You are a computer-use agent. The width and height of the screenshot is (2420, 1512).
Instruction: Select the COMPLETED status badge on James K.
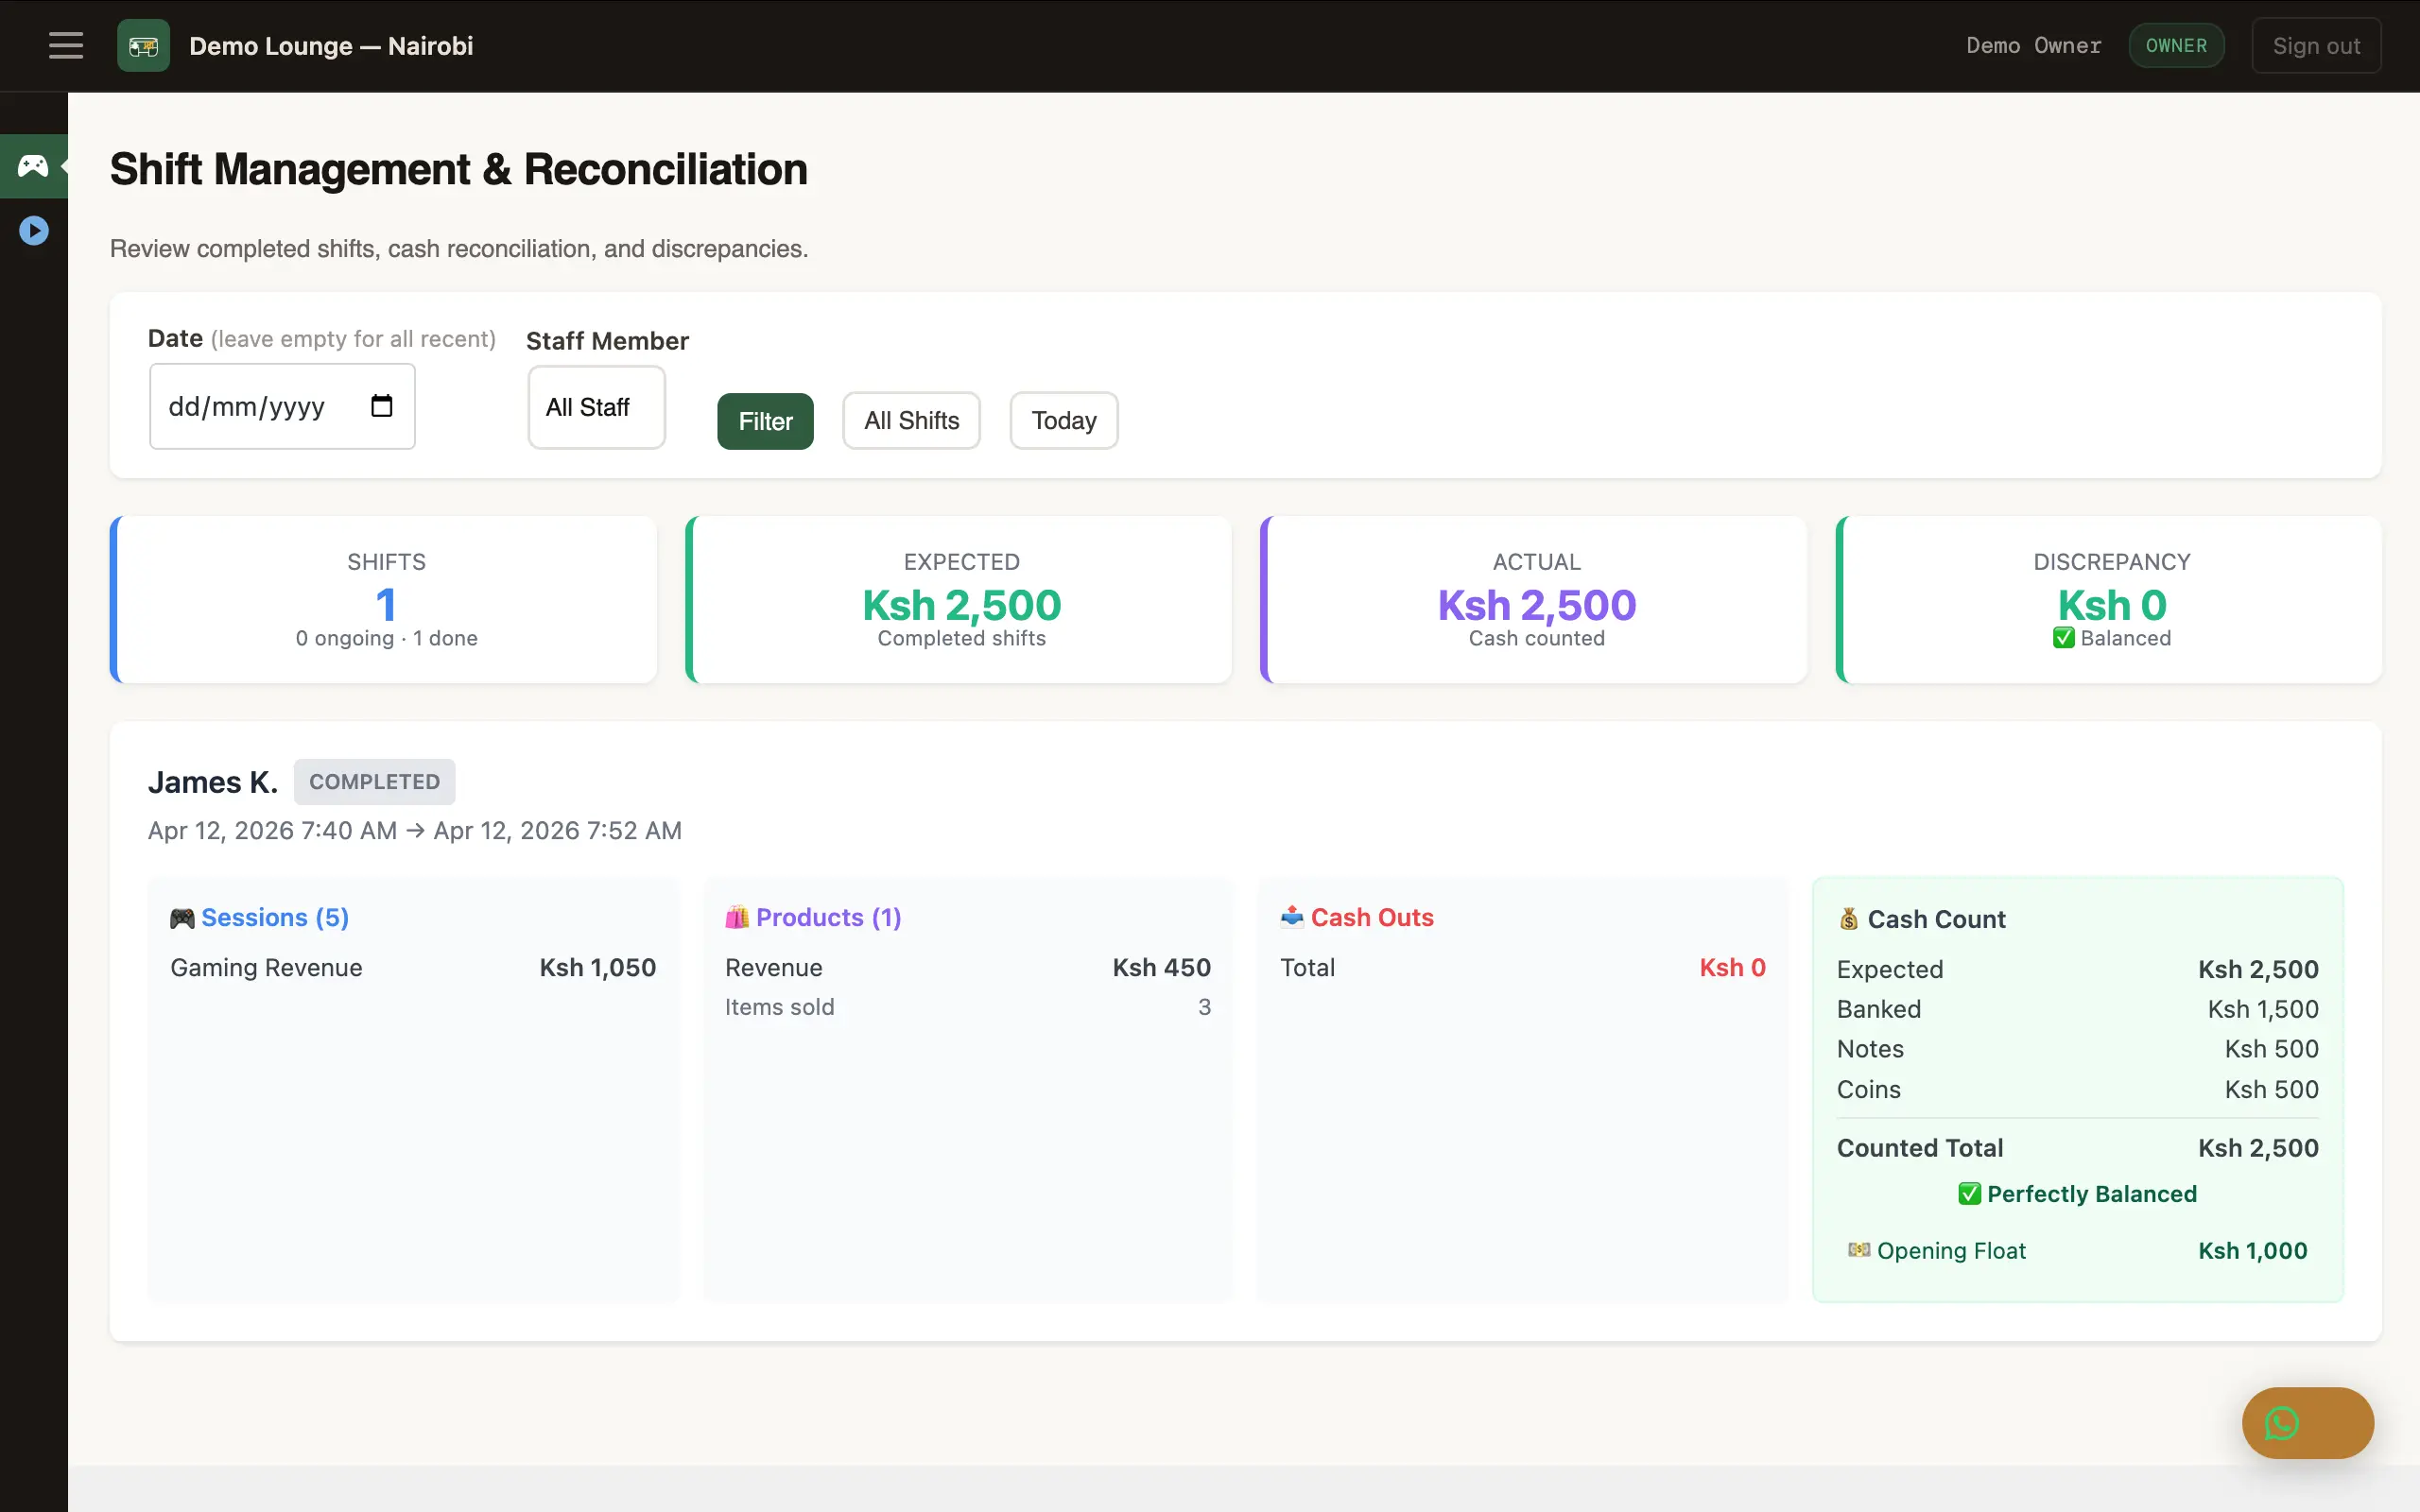[374, 781]
